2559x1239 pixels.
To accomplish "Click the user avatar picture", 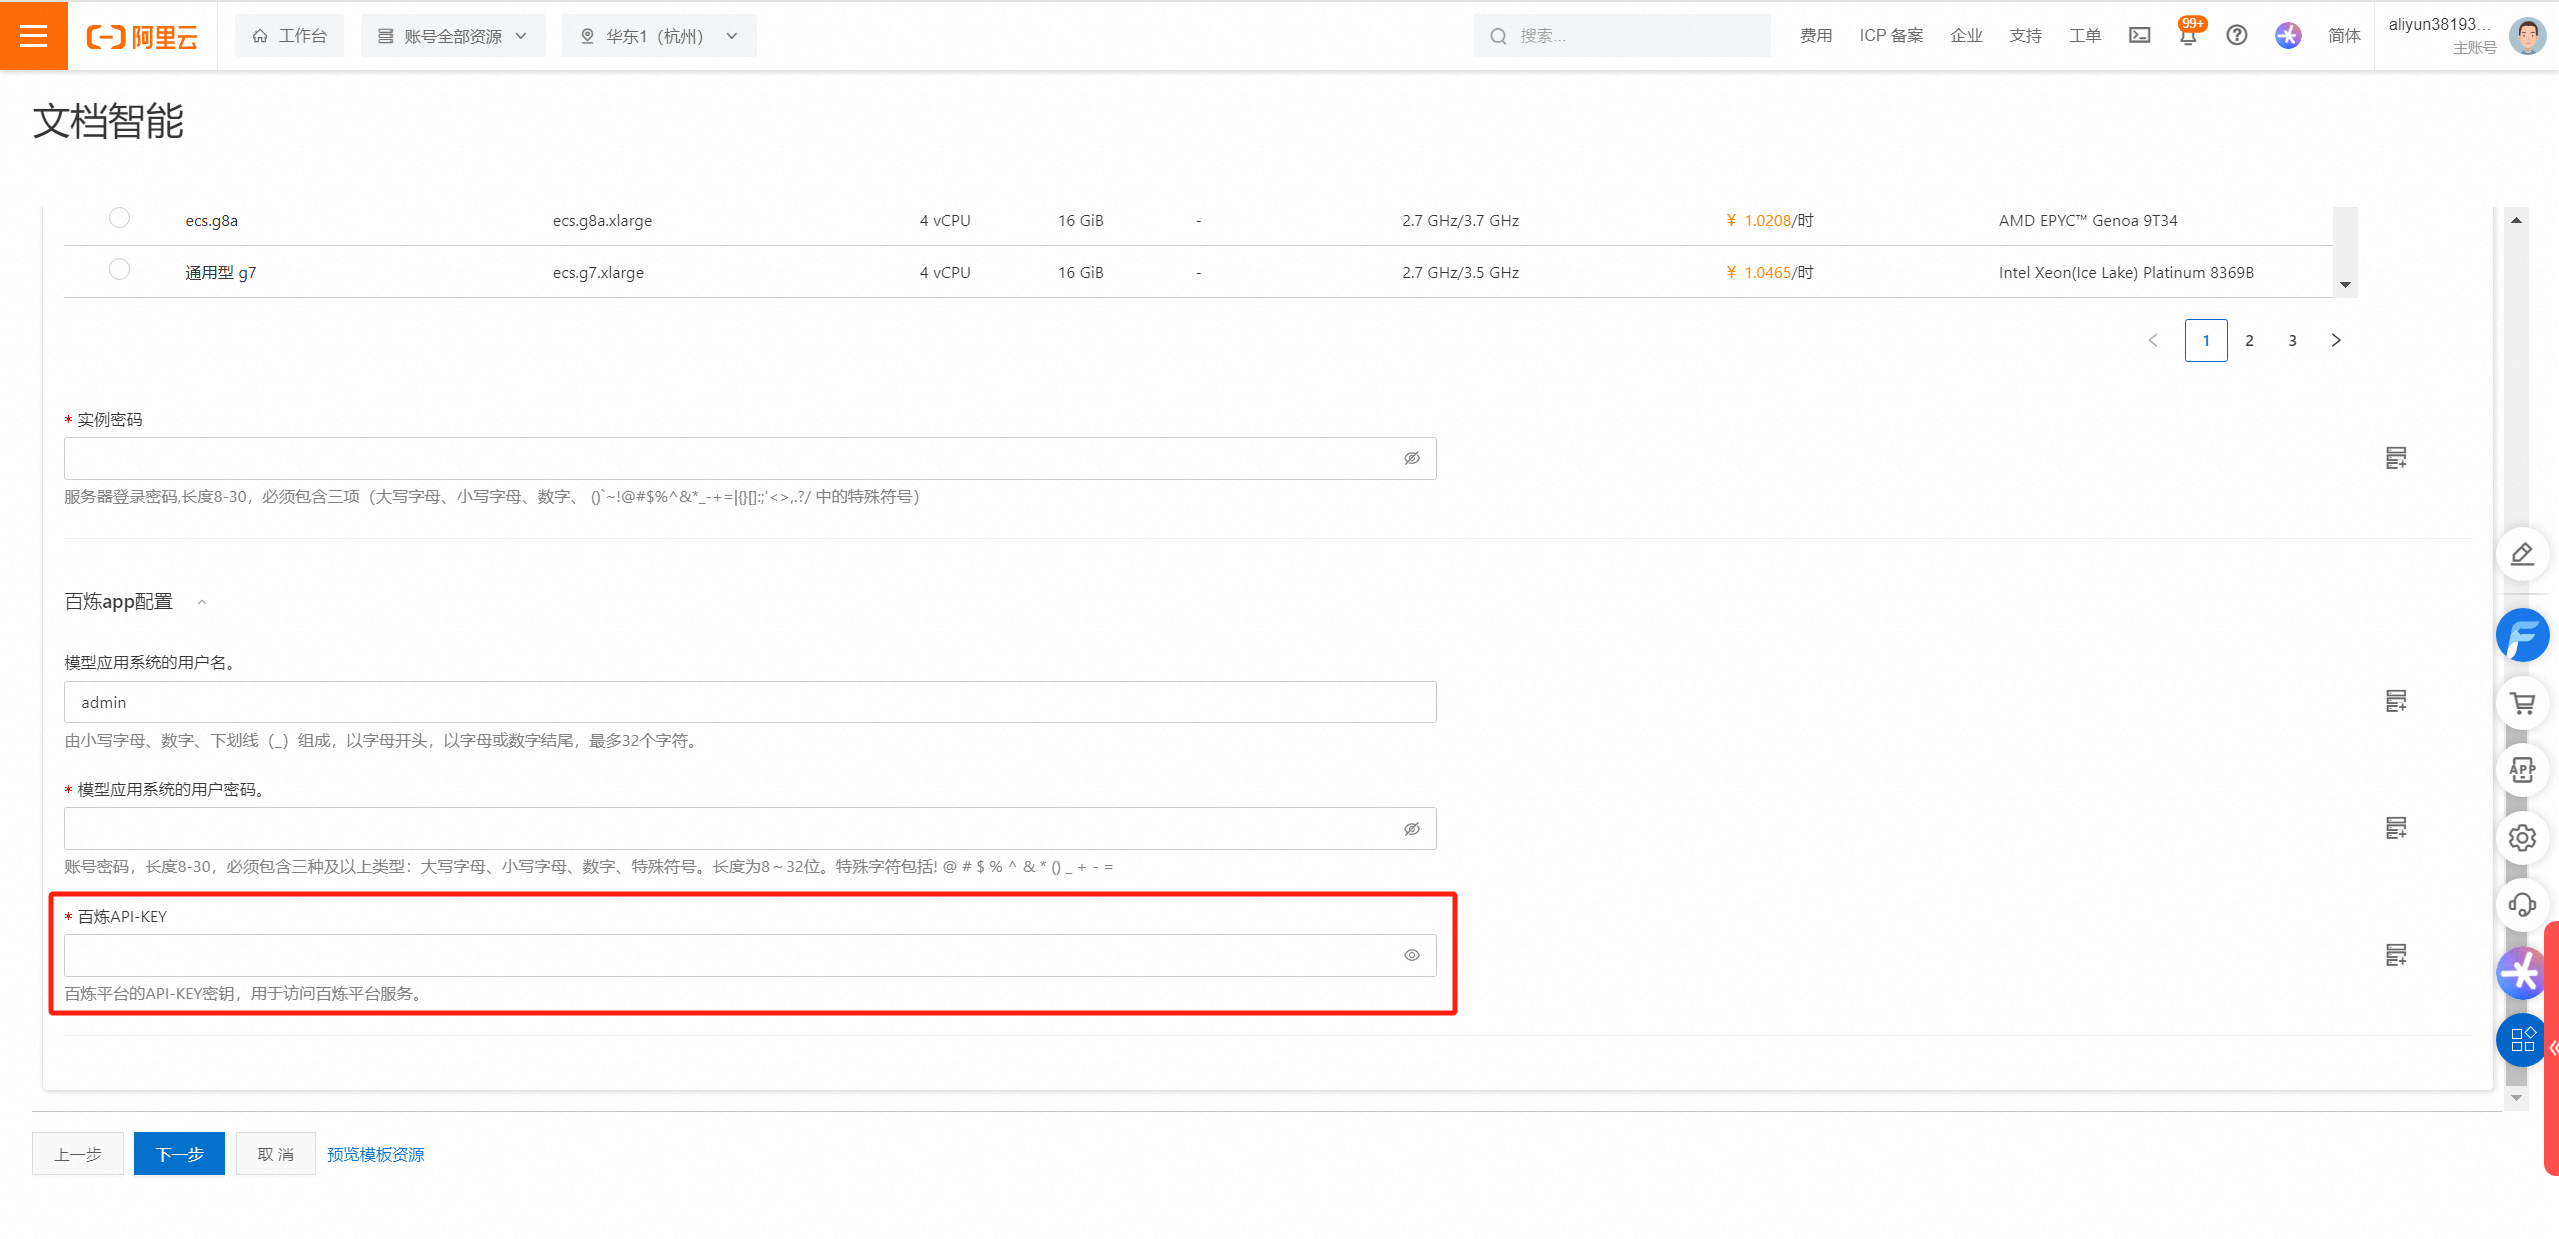I will coord(2527,36).
